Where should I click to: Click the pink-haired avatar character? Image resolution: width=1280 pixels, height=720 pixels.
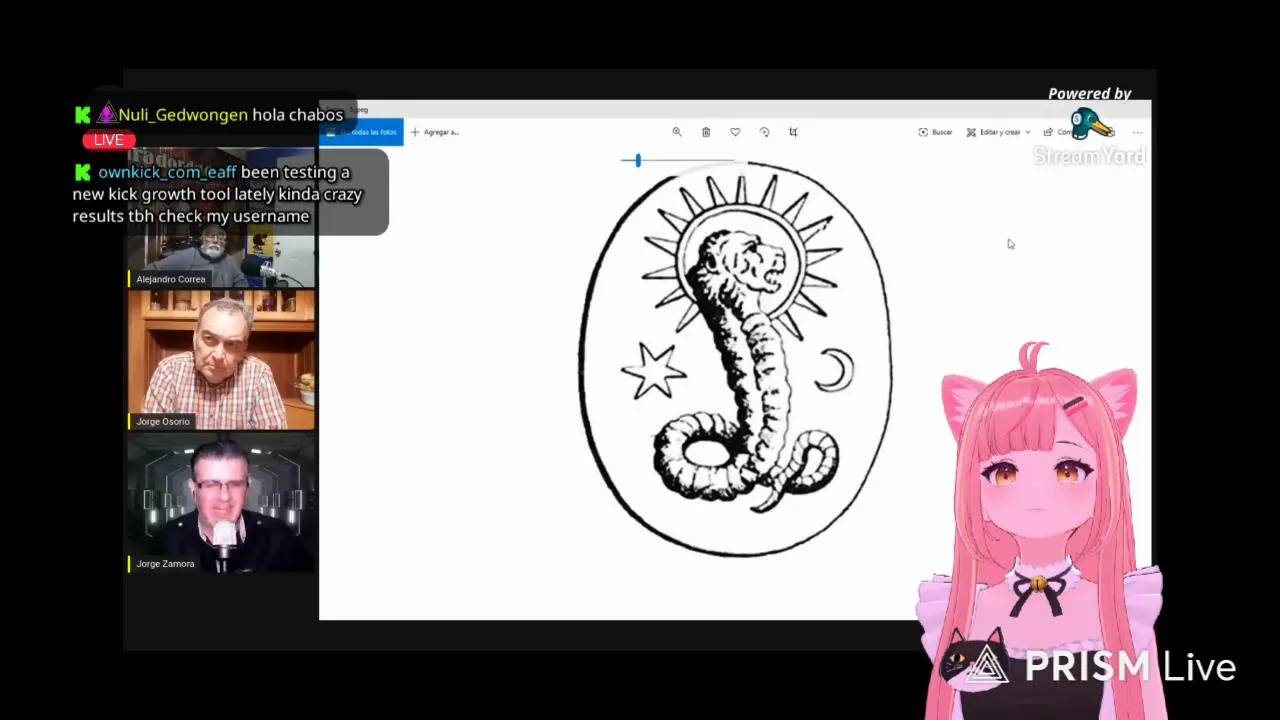point(1040,530)
